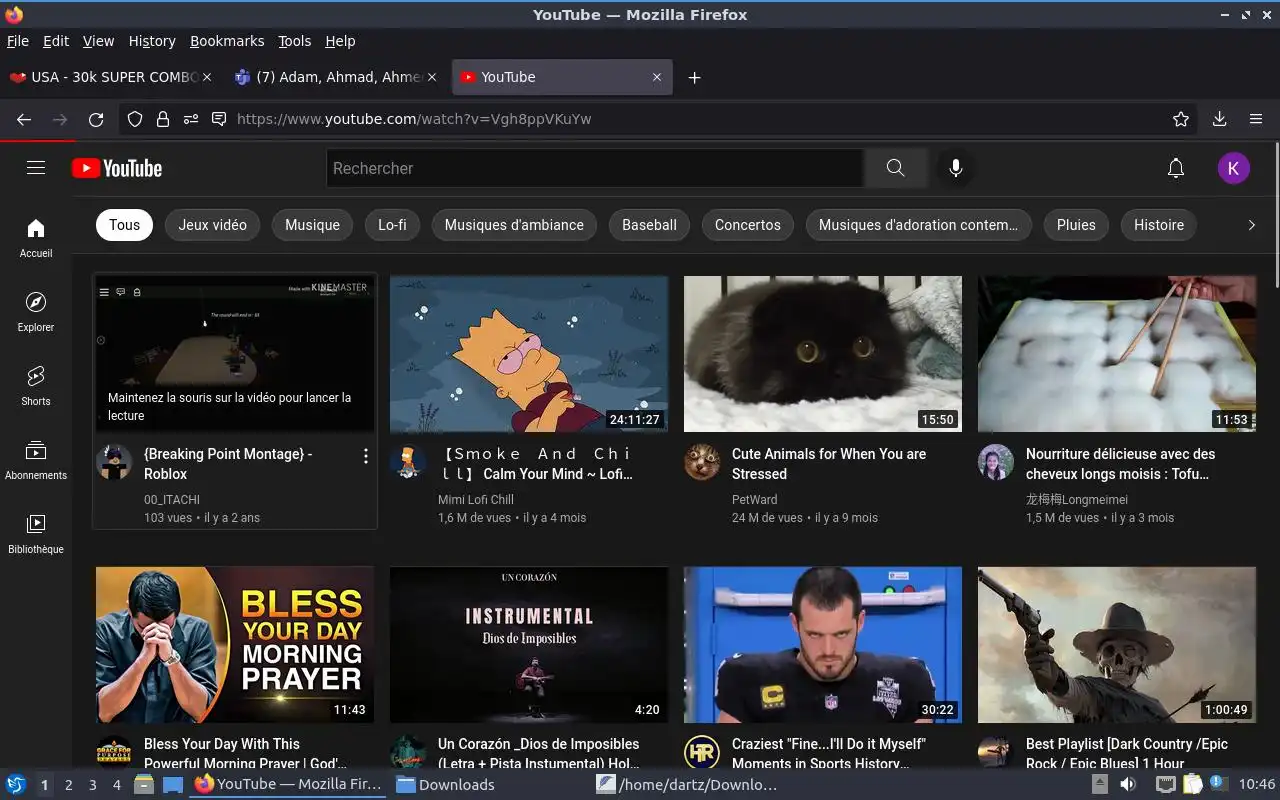
Task: Open Abonnements in the YouTube sidebar
Action: coord(36,460)
